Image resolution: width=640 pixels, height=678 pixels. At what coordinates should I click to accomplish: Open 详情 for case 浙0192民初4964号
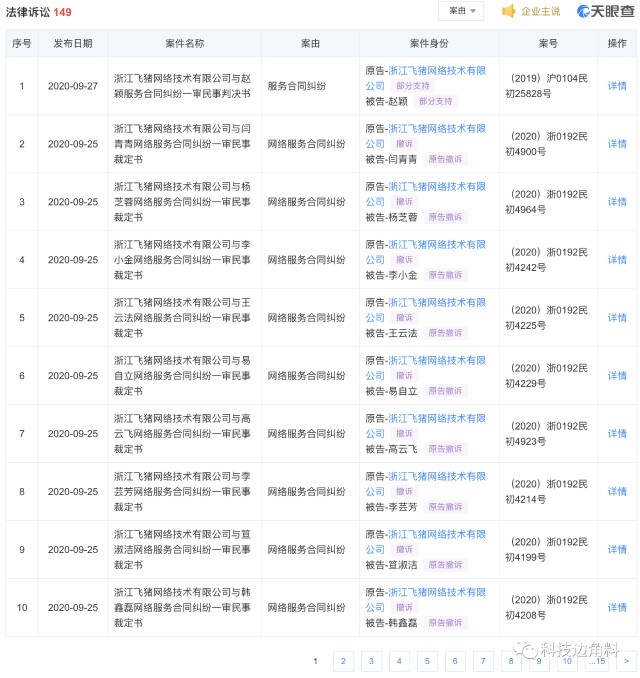617,201
